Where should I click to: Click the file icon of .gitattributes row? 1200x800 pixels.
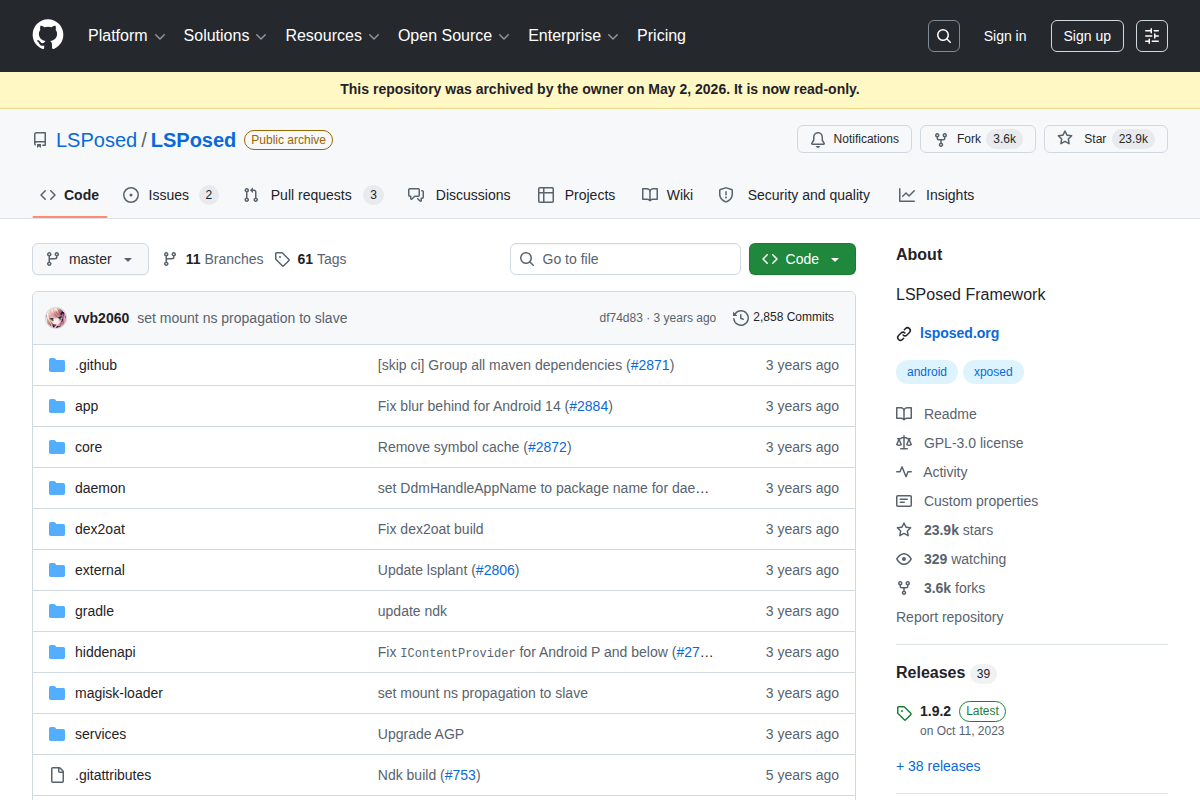coord(57,775)
